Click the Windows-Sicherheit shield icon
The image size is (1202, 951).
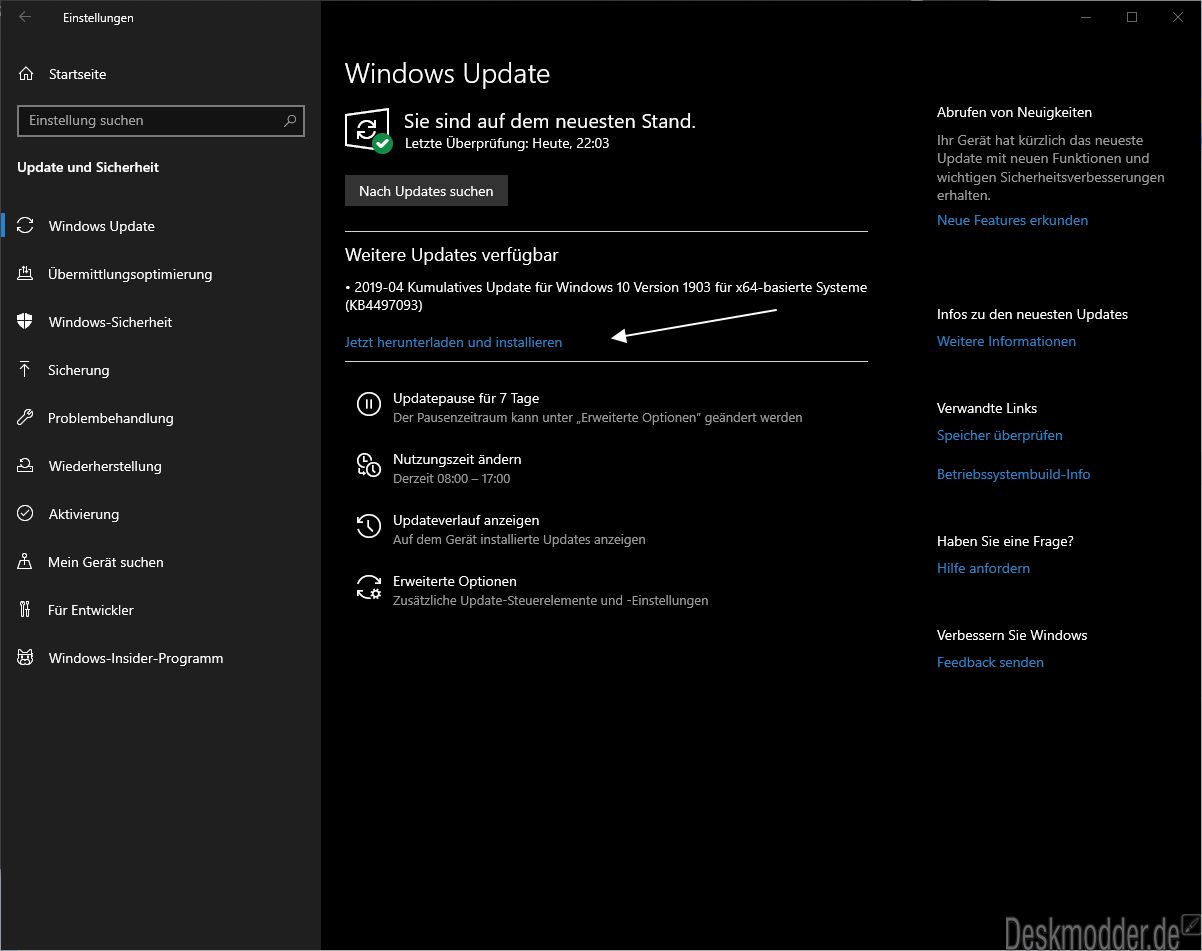click(26, 322)
